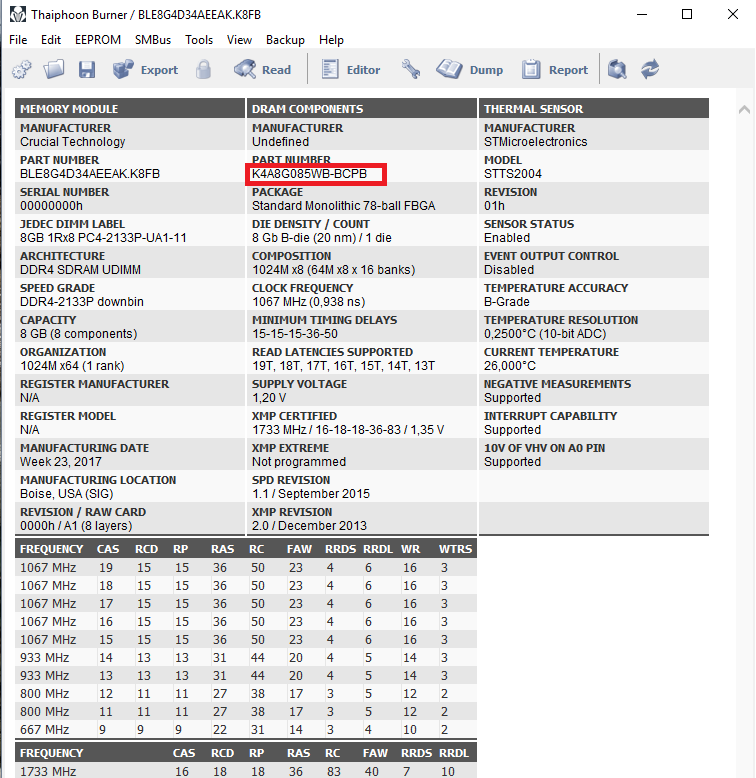The width and height of the screenshot is (756, 778).
Task: Select the 667 MHz timing row
Action: [246, 730]
